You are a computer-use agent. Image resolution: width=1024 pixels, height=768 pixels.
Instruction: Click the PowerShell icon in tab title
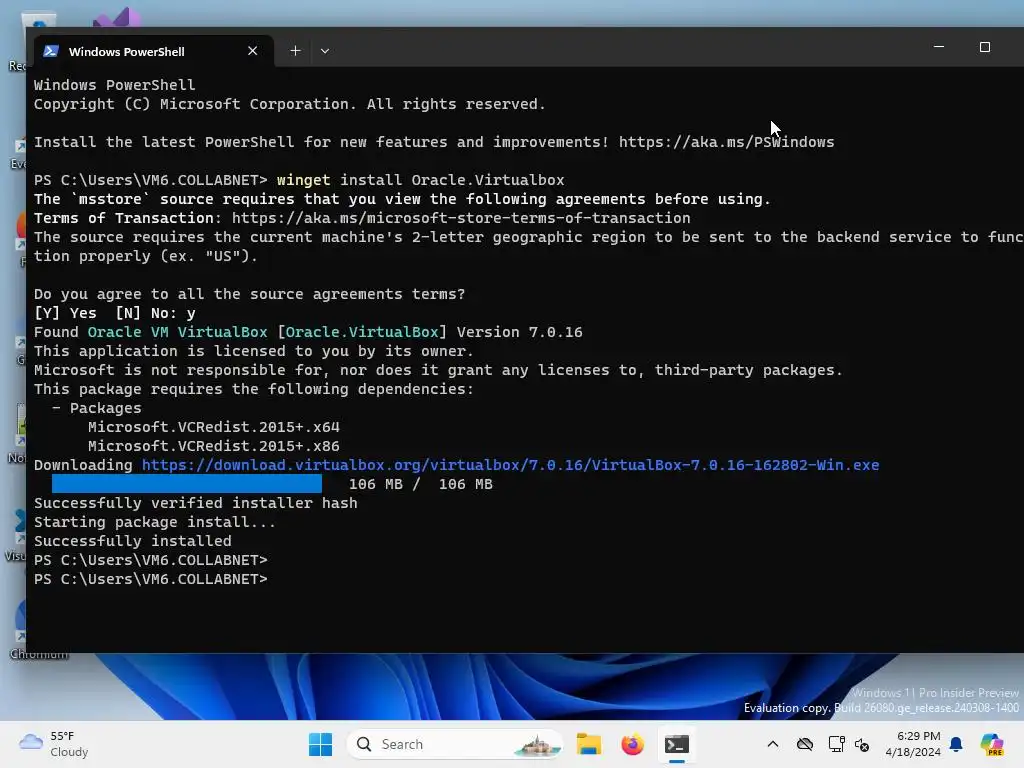[51, 51]
